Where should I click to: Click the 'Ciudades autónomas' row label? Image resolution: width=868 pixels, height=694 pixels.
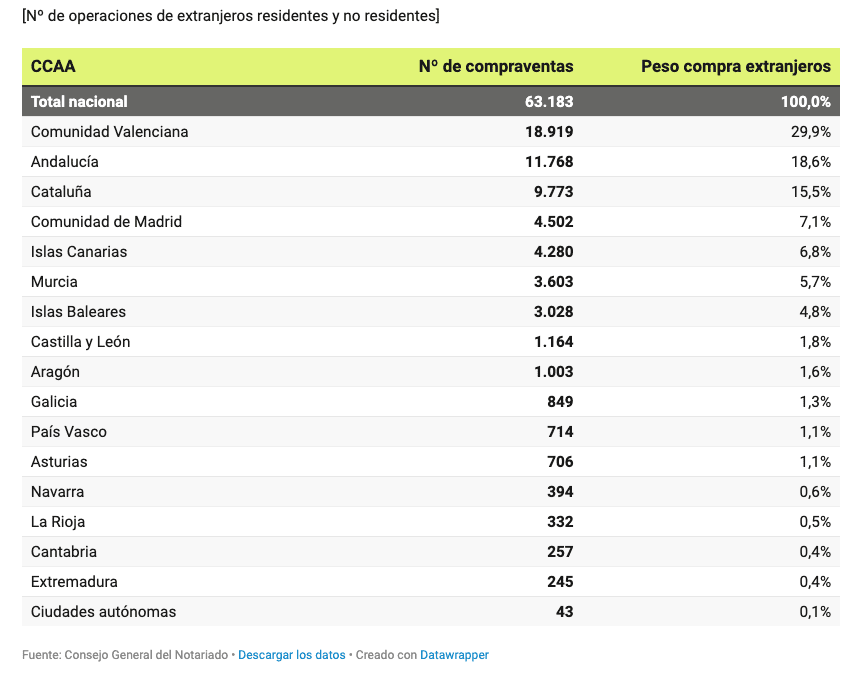[x=104, y=612]
